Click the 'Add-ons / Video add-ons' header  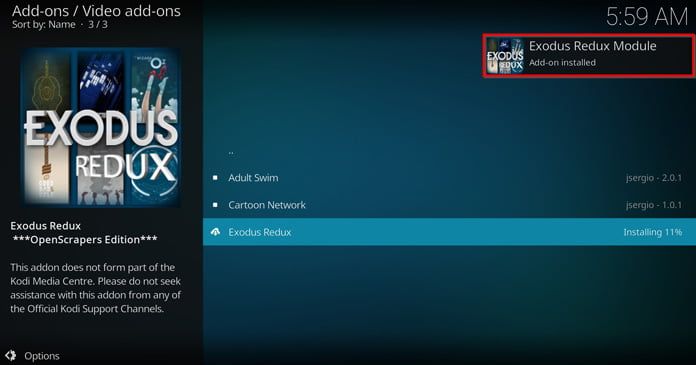[96, 11]
